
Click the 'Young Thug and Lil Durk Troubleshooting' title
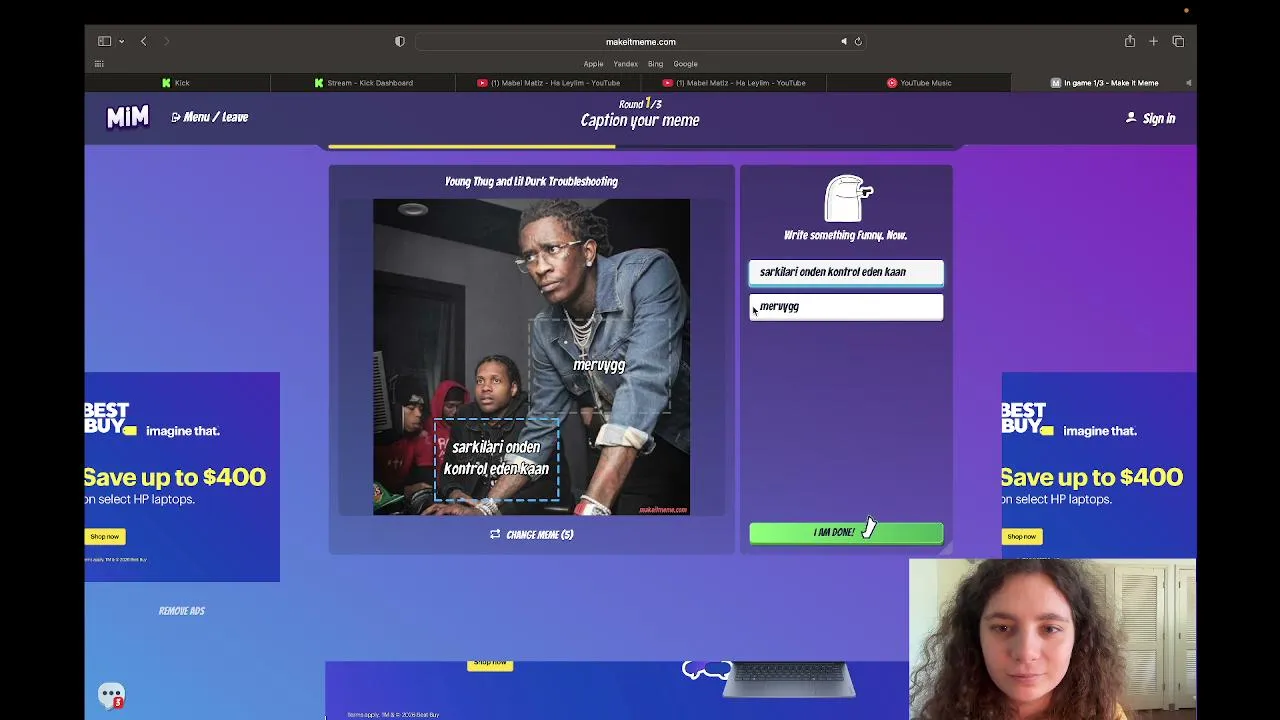tap(531, 182)
